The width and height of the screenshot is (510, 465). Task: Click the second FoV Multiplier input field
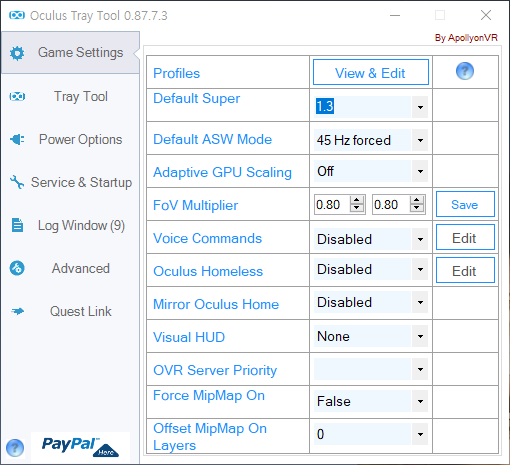click(x=391, y=204)
